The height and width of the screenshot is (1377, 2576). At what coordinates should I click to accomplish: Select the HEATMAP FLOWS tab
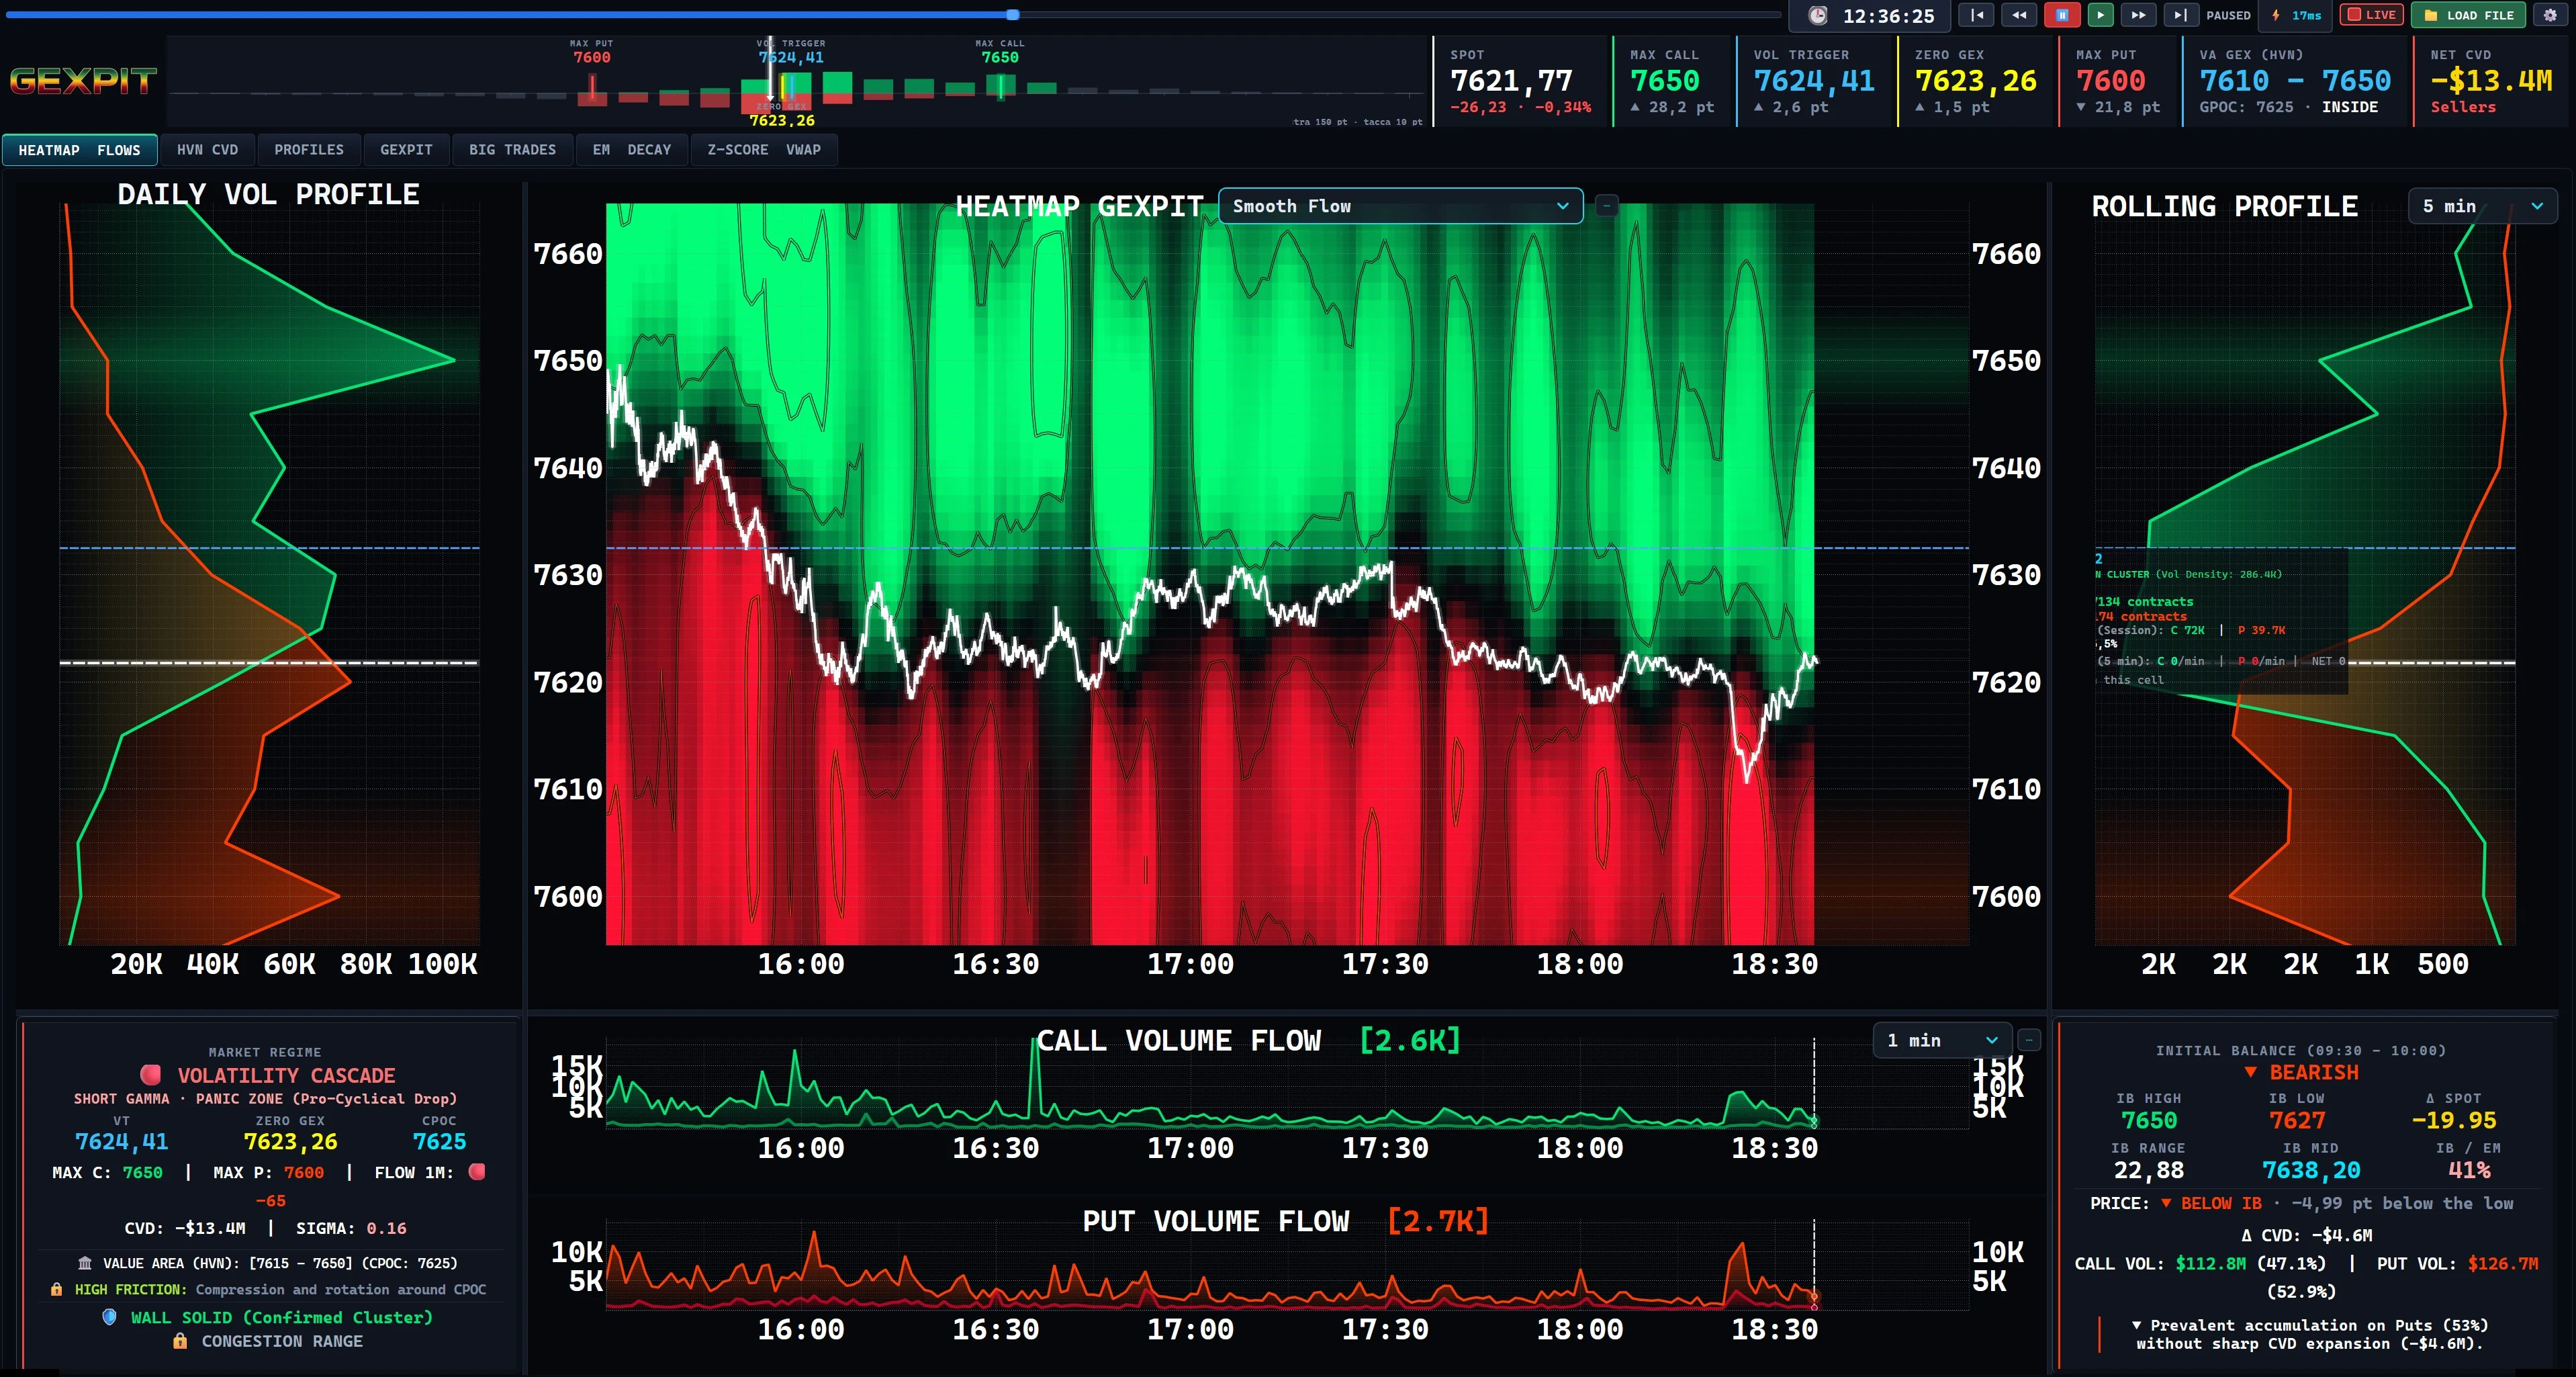(79, 150)
